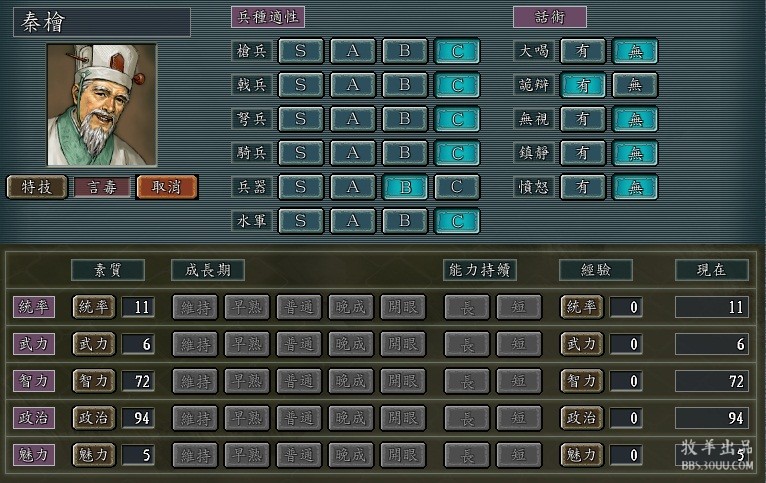766x483 pixels.
Task: Open the 兵種適性 section header
Action: [x=268, y=17]
